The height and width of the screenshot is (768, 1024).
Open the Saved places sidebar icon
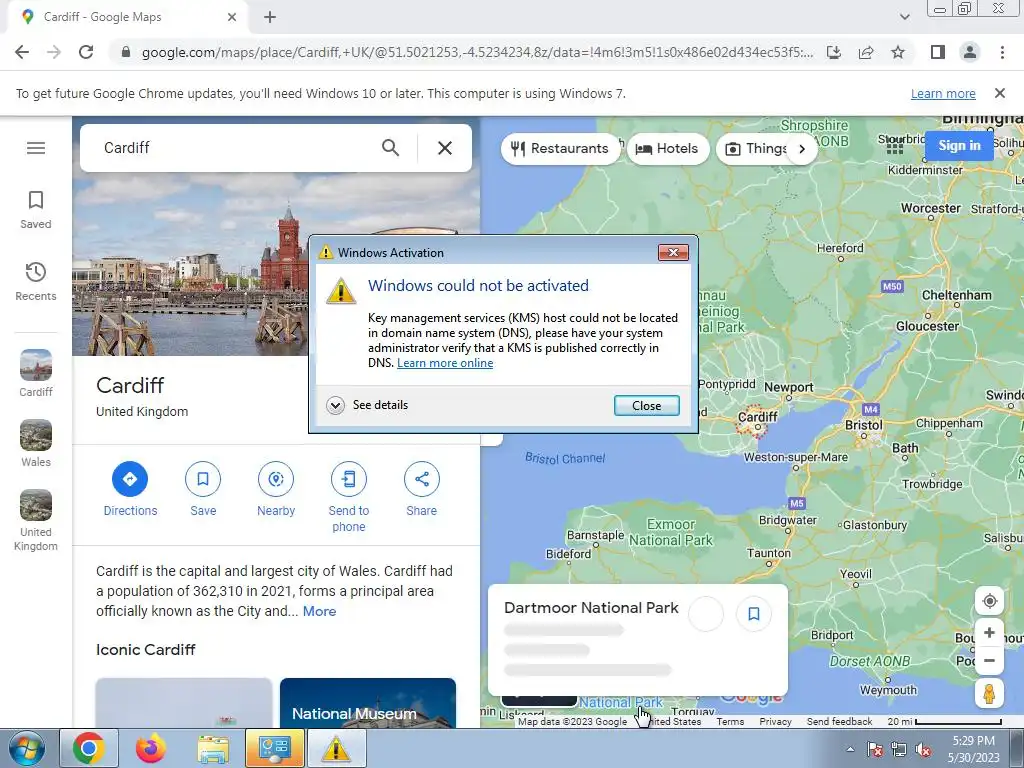pos(36,210)
